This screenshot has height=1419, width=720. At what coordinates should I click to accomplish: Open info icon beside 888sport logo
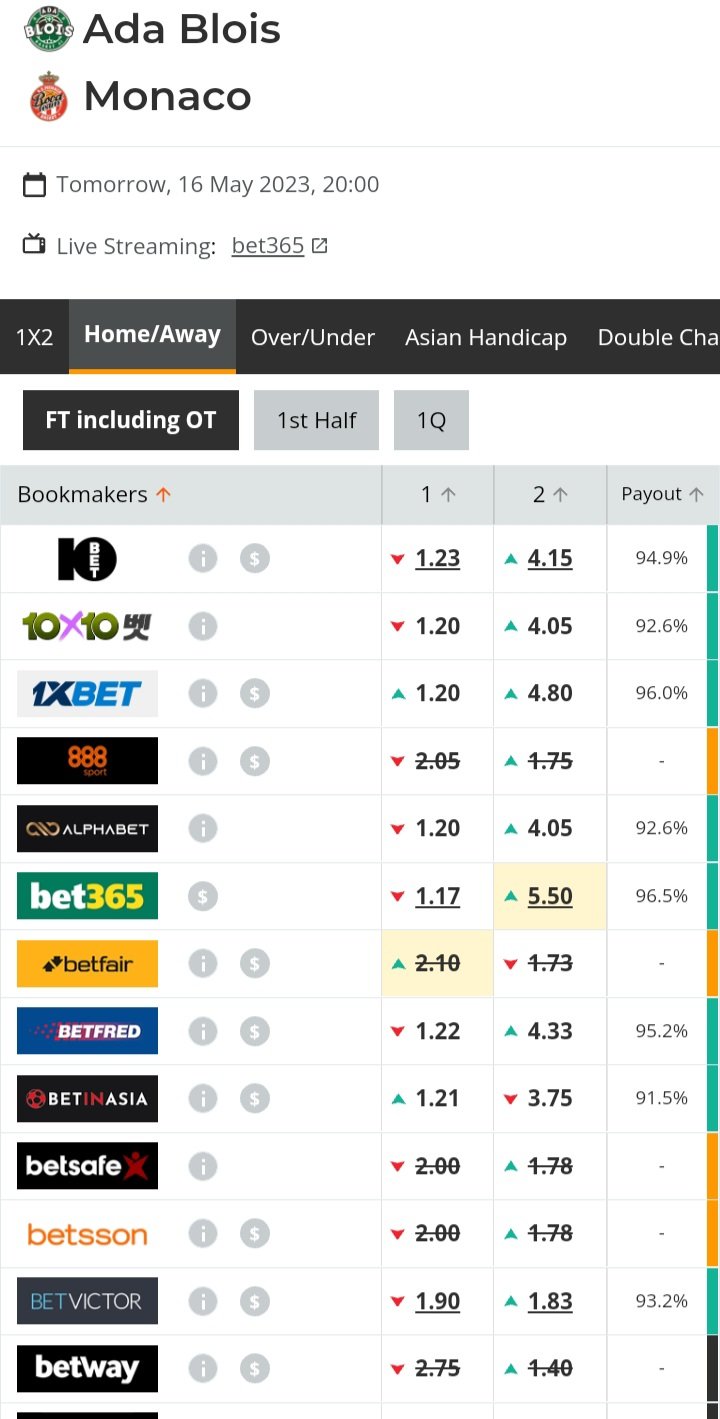203,761
